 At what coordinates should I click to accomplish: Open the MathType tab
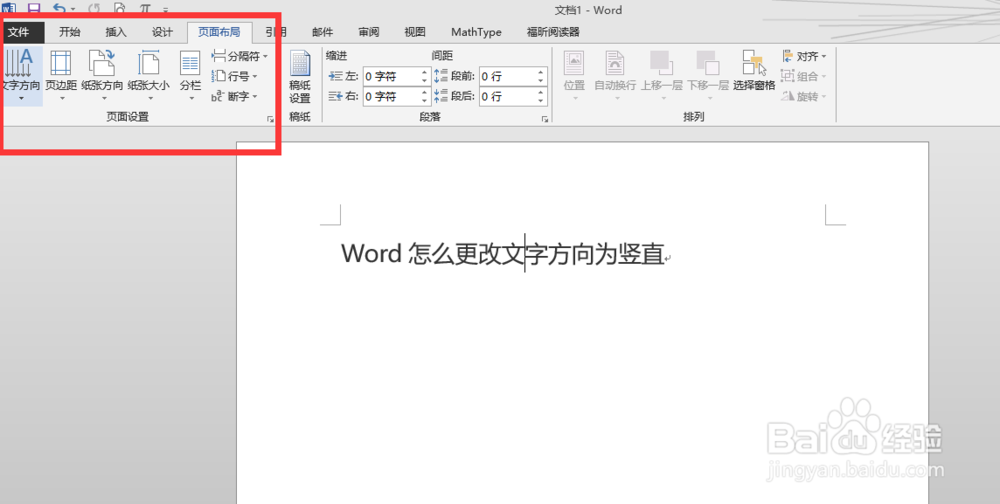(x=476, y=32)
